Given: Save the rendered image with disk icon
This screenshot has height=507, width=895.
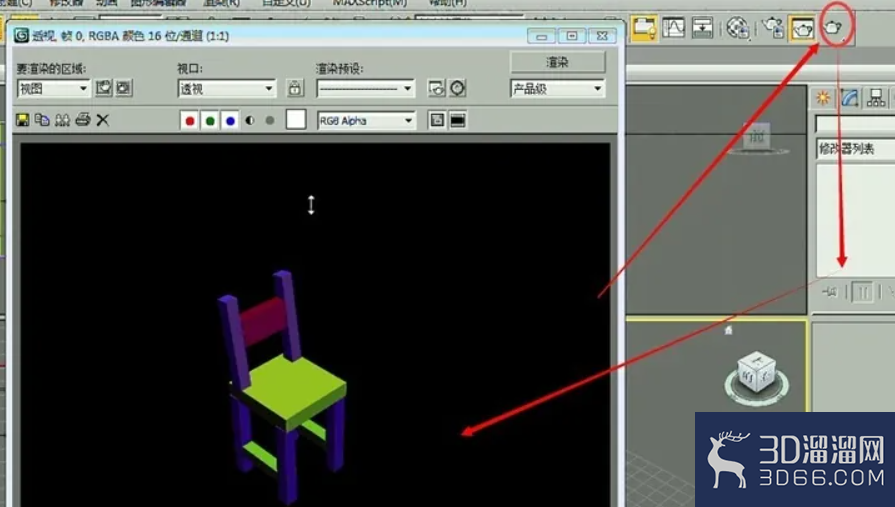Looking at the screenshot, I should (22, 120).
